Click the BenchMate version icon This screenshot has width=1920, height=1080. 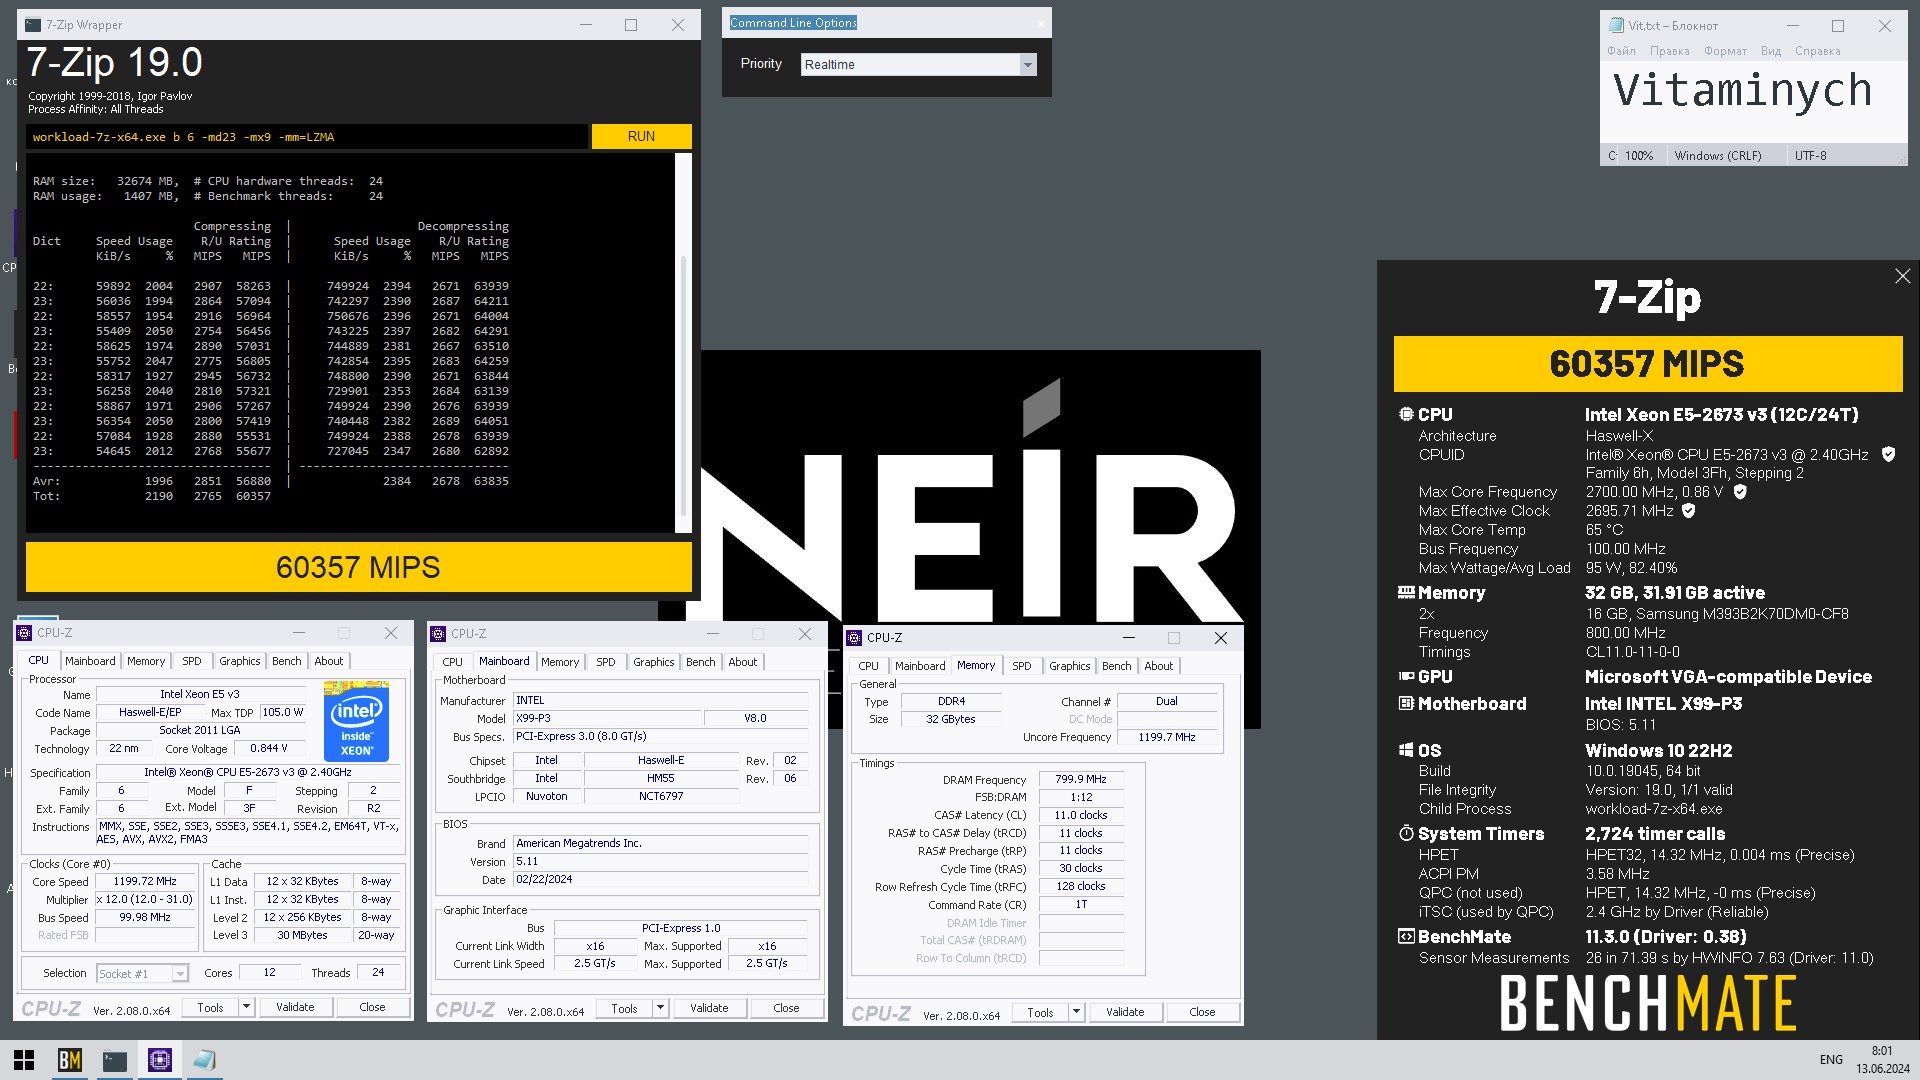pos(1406,937)
